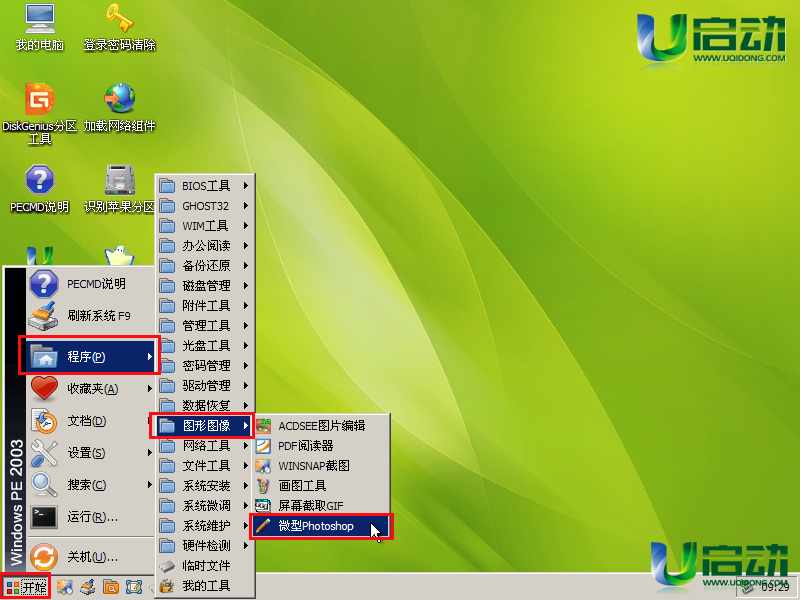
Task: Open the 程序(P) start menu entry
Action: point(90,356)
